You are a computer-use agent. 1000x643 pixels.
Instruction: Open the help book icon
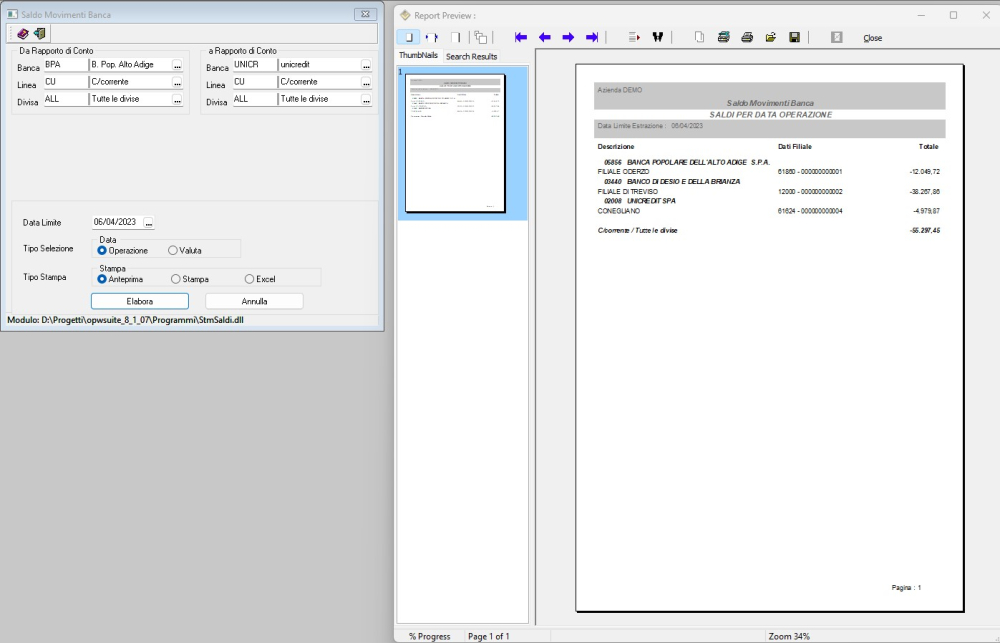23,33
